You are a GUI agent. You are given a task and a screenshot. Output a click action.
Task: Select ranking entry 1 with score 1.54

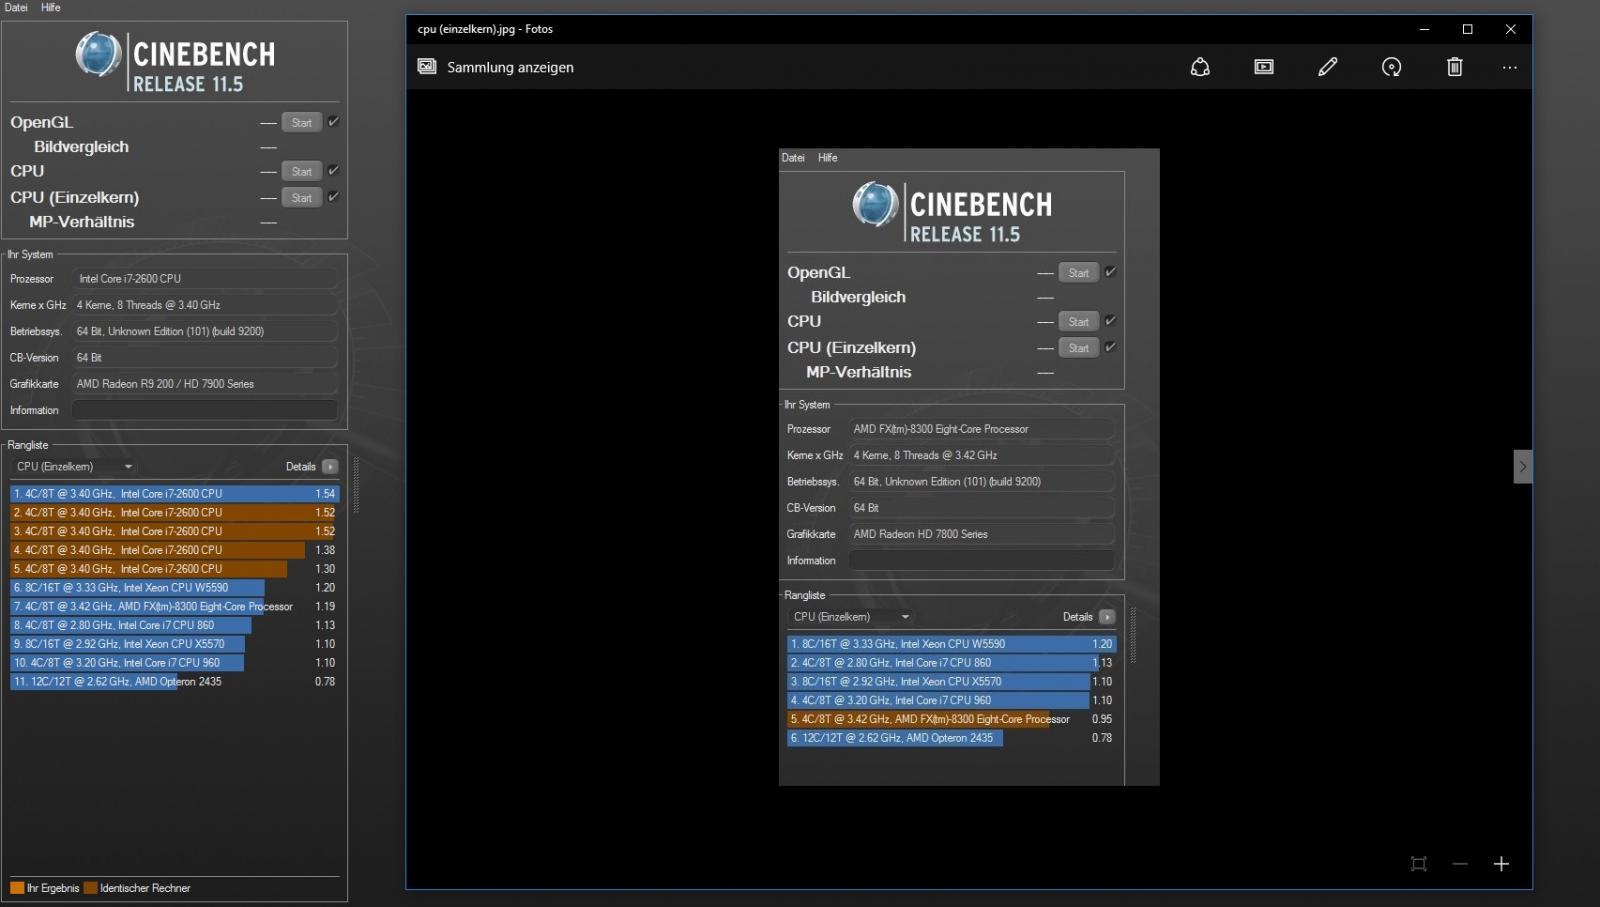175,494
